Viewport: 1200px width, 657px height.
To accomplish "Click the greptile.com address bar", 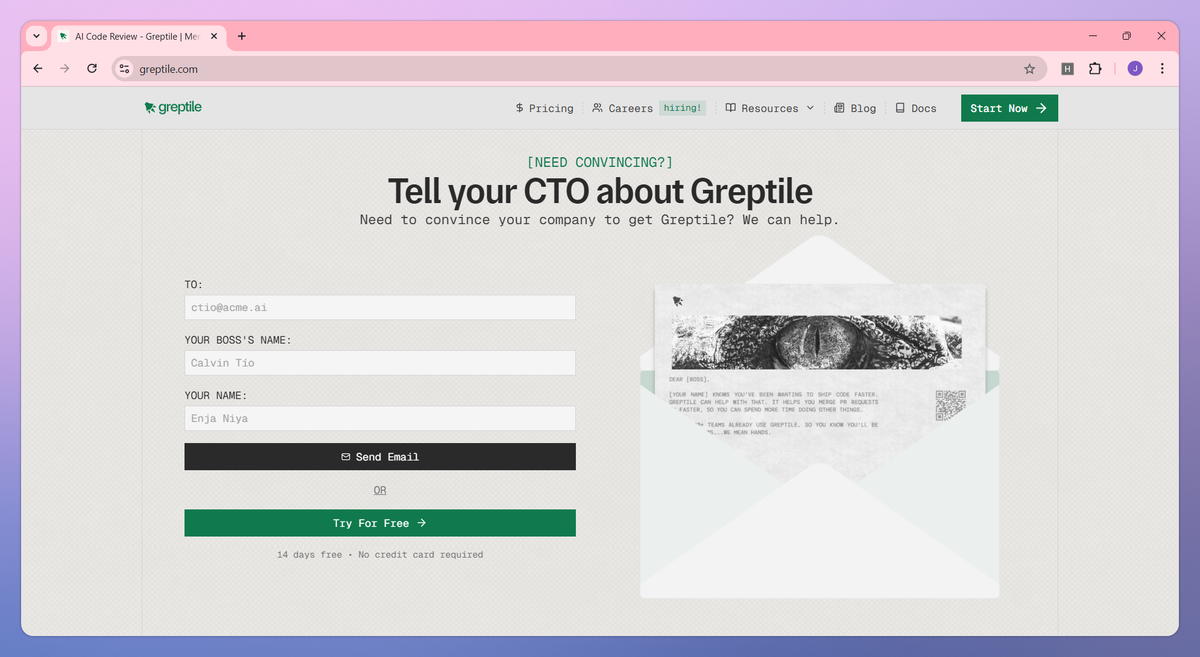I will [x=580, y=69].
